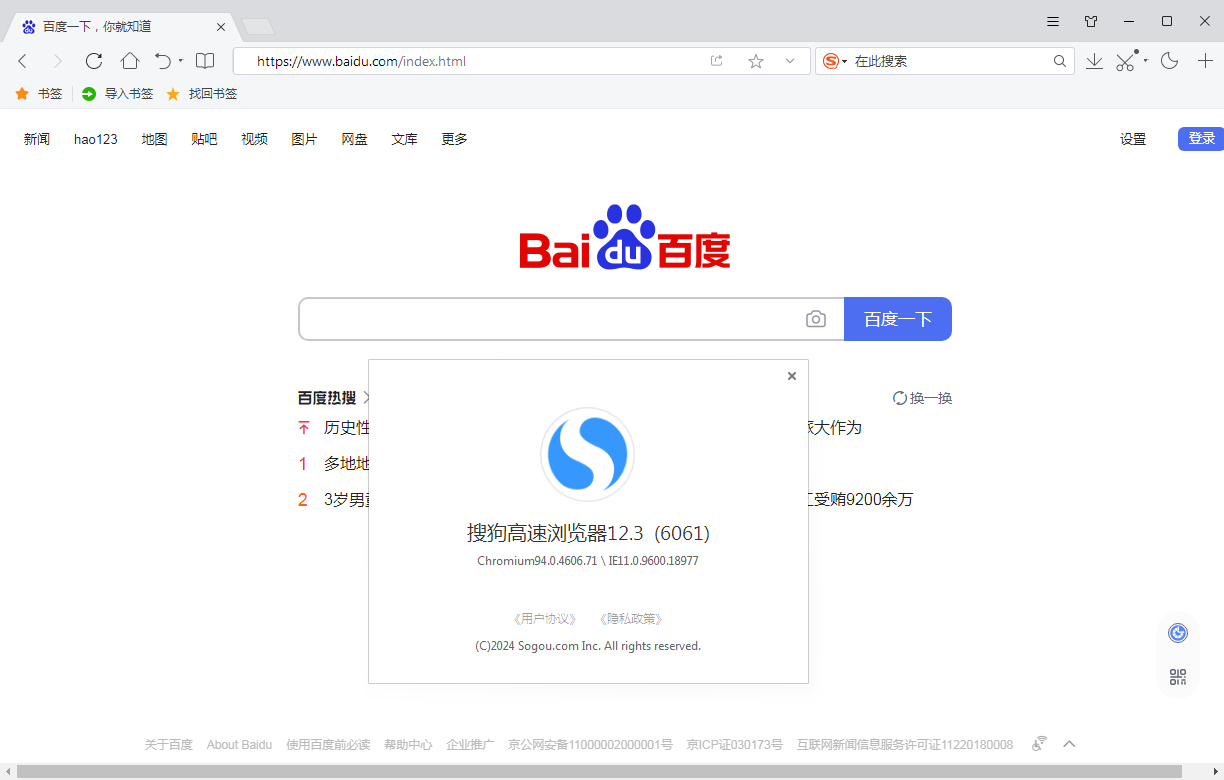Bookmark page with star icon
Screen dimensions: 1224x780
pyautogui.click(x=756, y=61)
